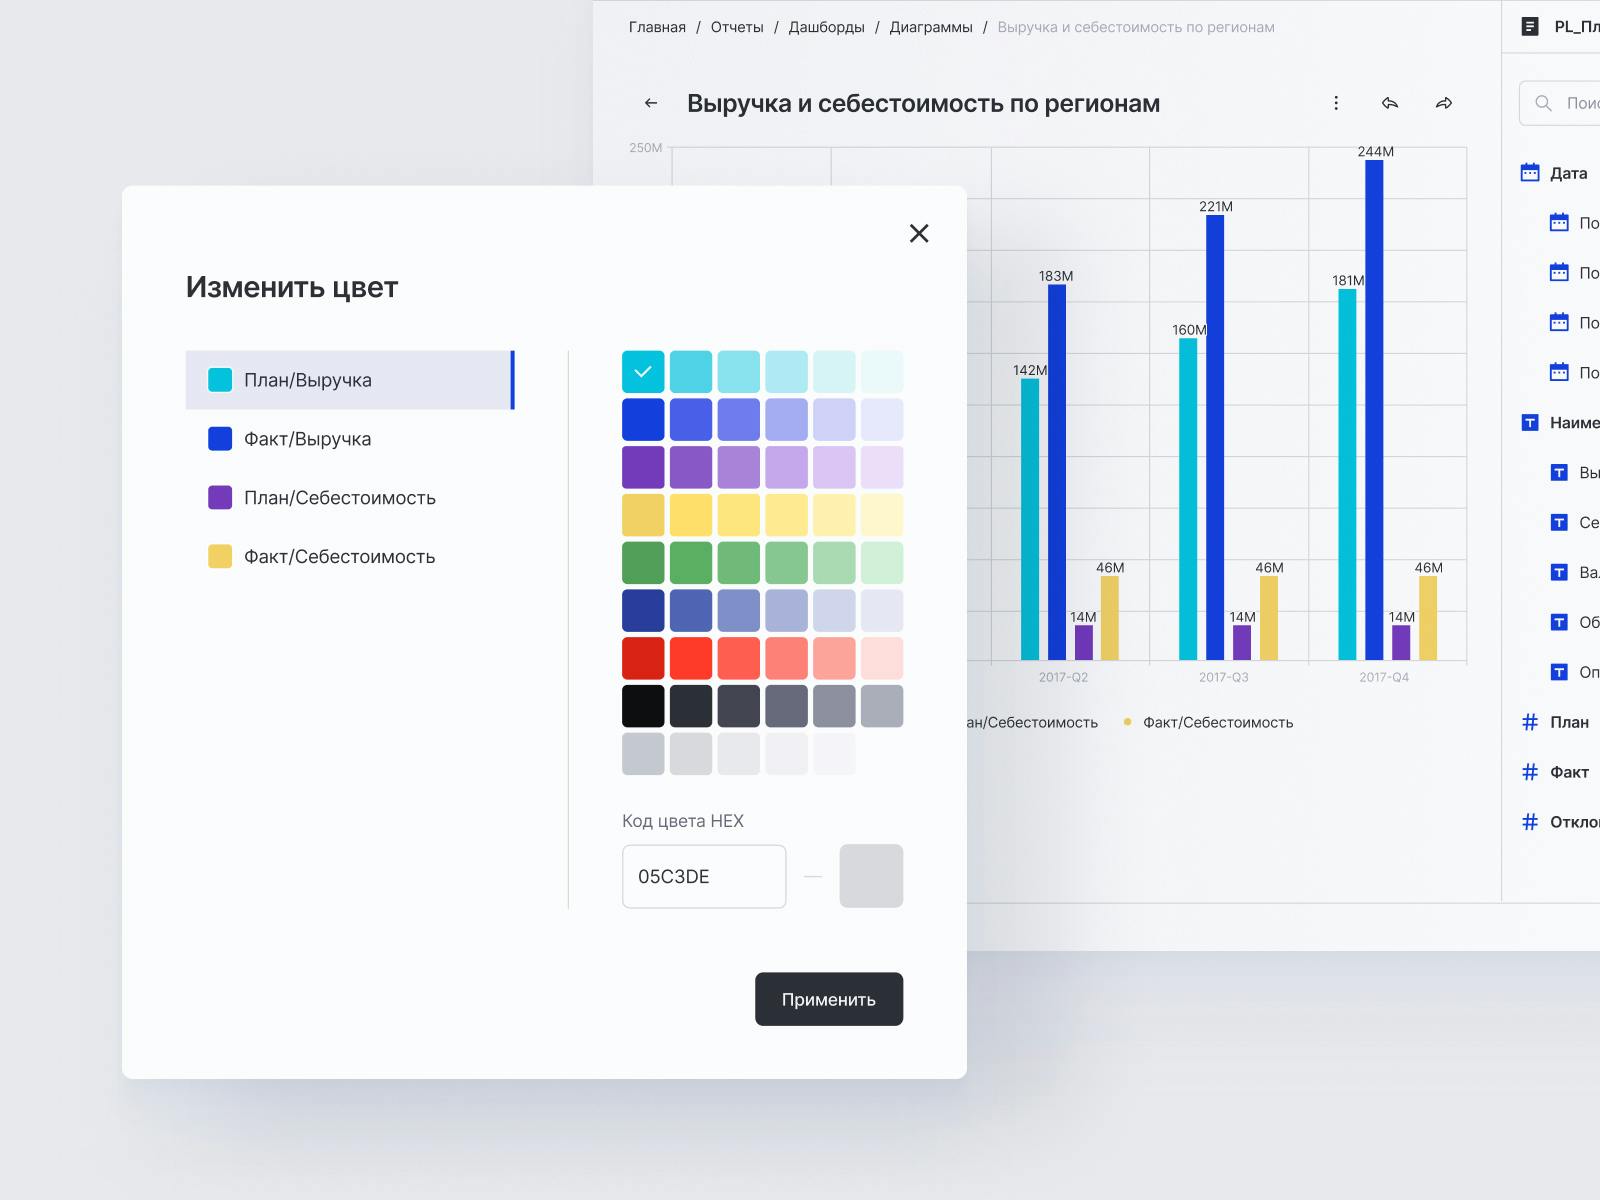Click the T icon beside Наиме field group
The height and width of the screenshot is (1200, 1600).
click(x=1530, y=423)
